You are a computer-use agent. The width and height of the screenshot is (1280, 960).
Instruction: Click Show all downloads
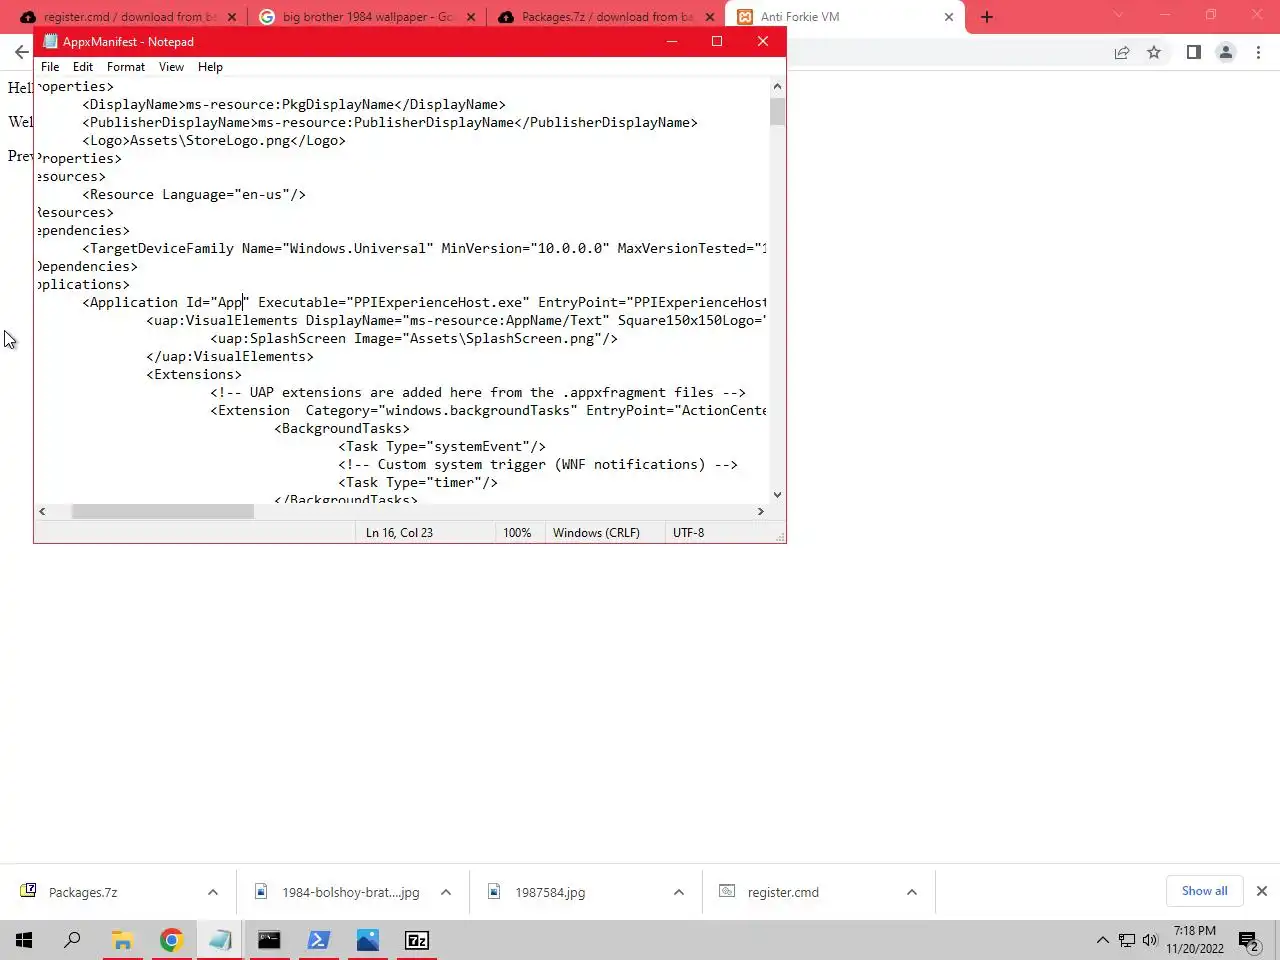coord(1204,891)
